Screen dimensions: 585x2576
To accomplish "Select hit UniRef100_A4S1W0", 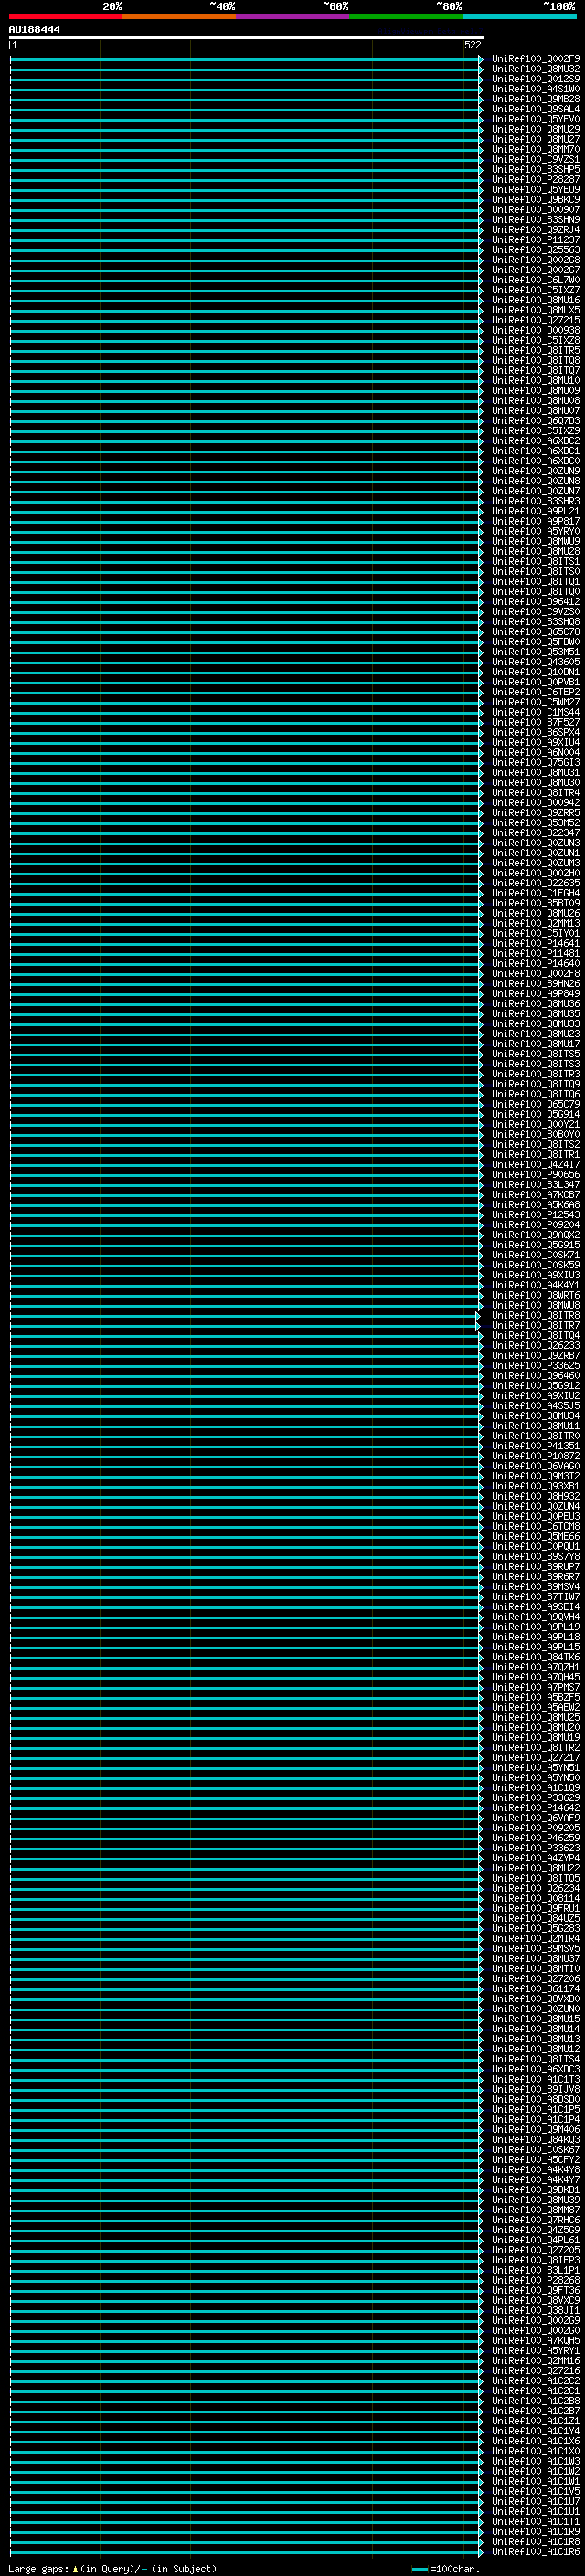I will point(536,89).
